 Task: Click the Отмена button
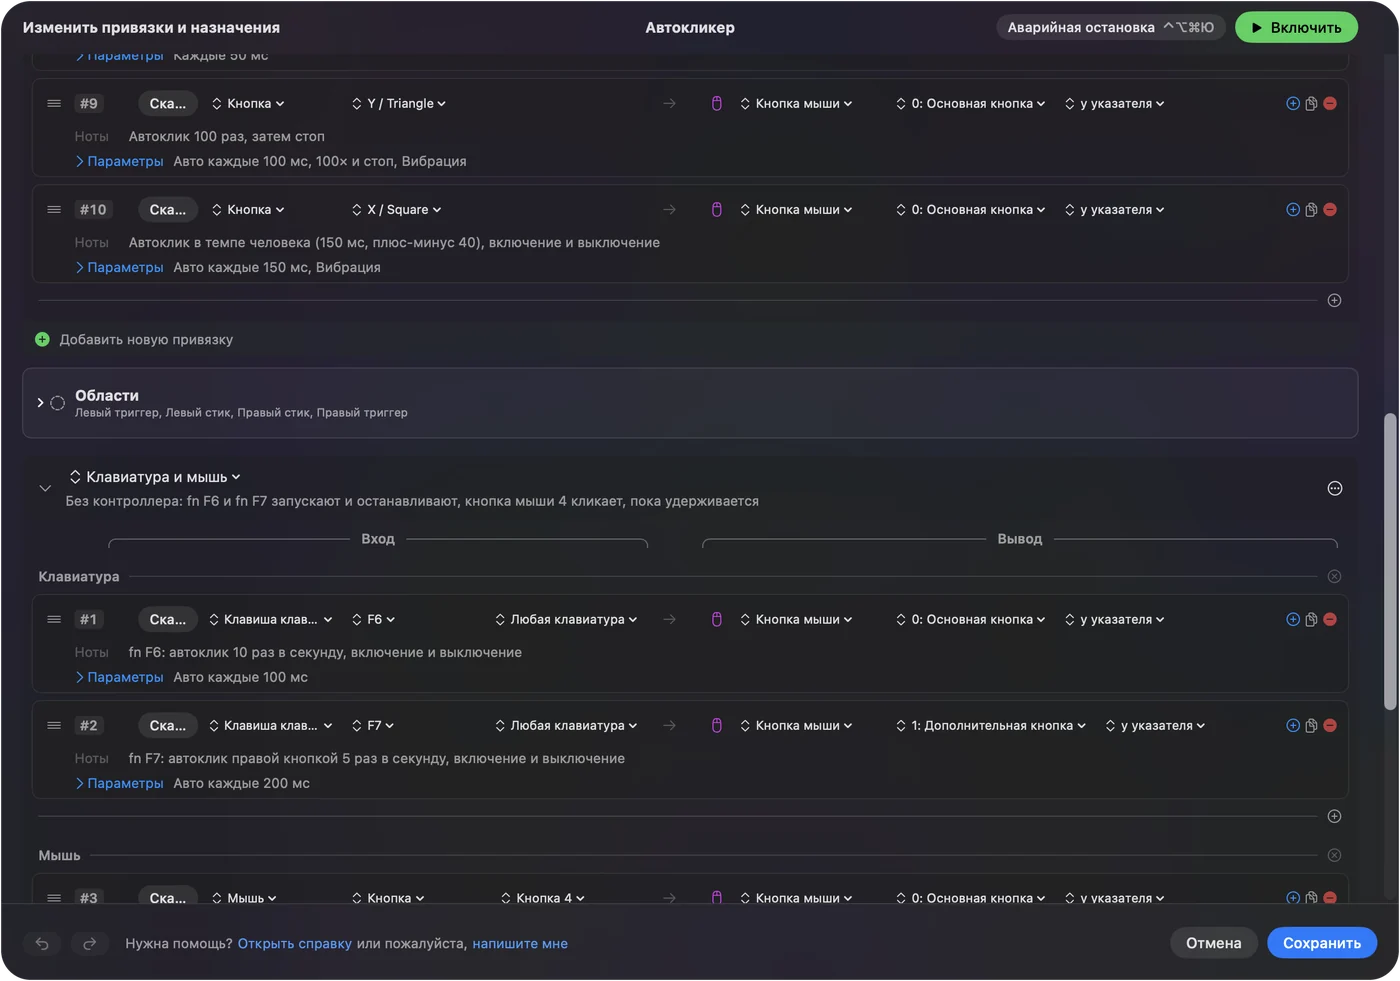coord(1214,944)
